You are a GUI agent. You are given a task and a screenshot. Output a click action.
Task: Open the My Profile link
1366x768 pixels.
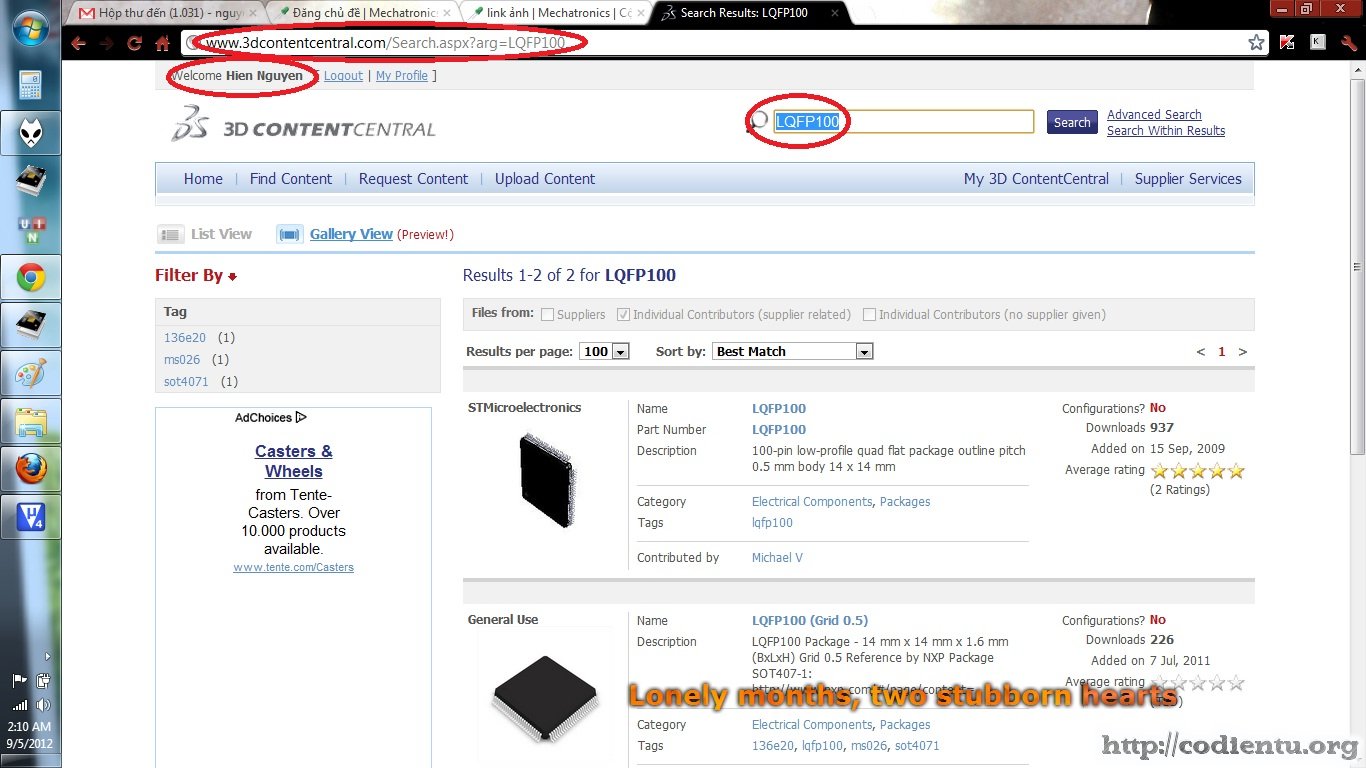tap(402, 76)
